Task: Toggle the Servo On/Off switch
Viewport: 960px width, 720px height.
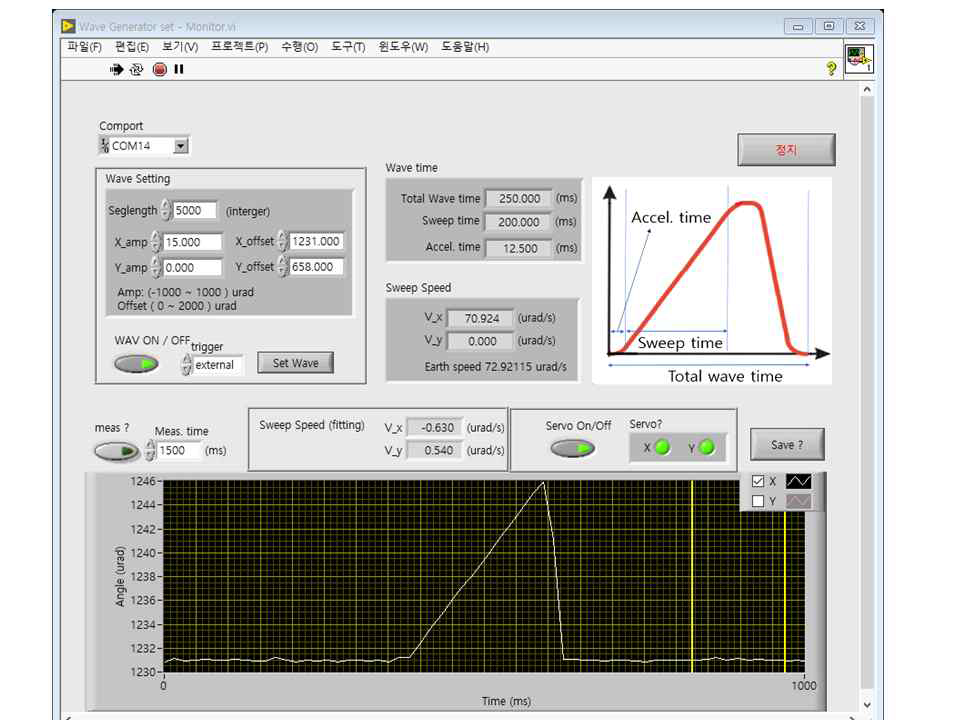Action: point(572,449)
